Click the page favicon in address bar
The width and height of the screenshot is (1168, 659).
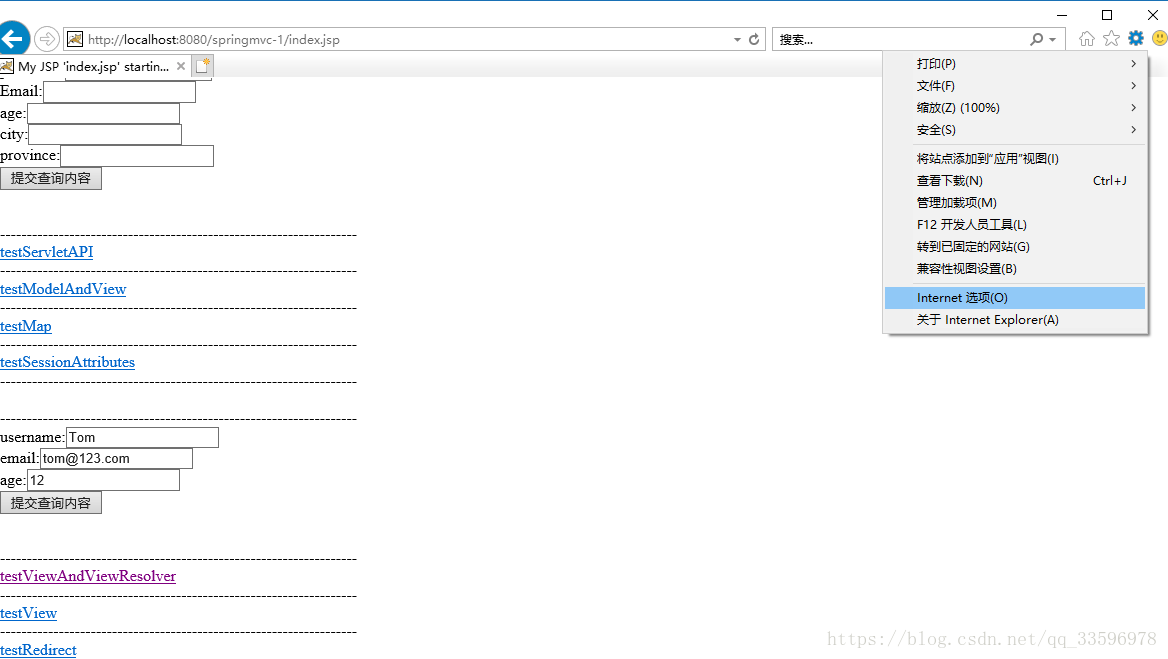[75, 39]
